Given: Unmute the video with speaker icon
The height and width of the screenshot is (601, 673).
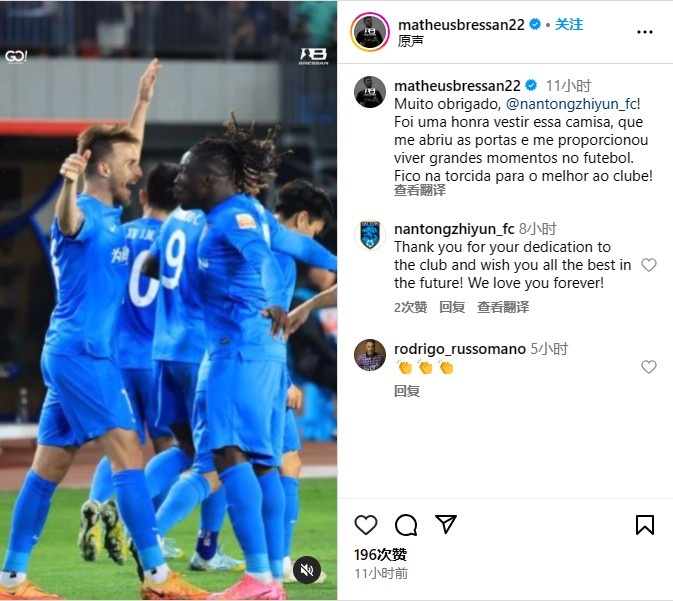Looking at the screenshot, I should (x=306, y=570).
